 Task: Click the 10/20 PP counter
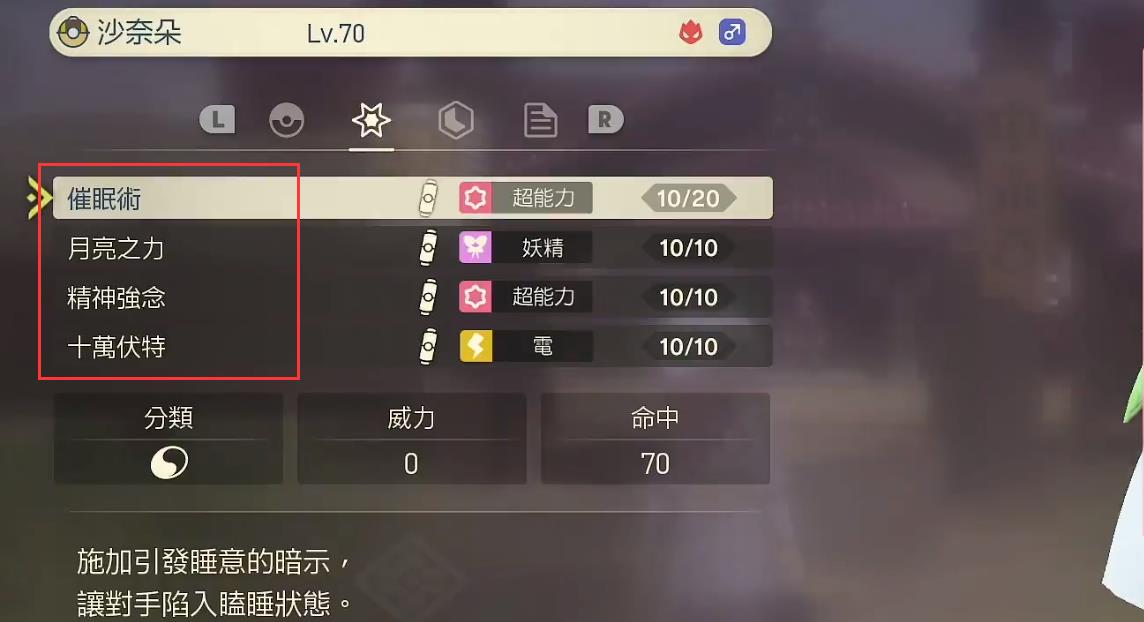pos(688,198)
